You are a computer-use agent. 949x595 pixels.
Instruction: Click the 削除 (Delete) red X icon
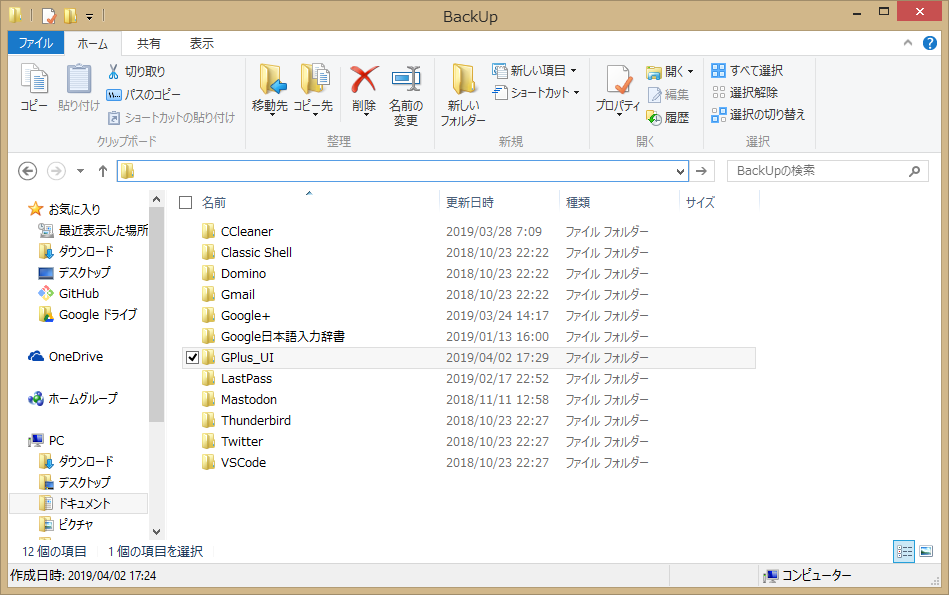(364, 79)
